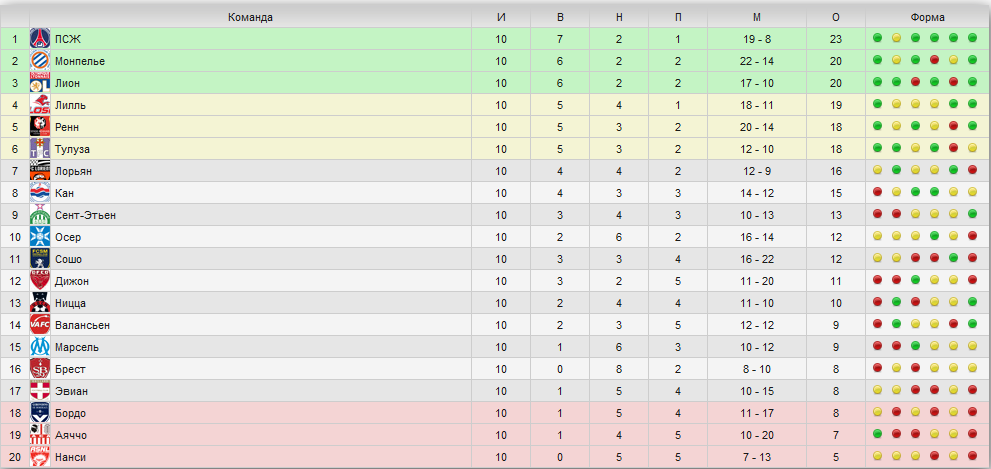Viewport: 991px width, 469px height.
Task: Click the Сент-Этьен team name
Action: pyautogui.click(x=85, y=215)
